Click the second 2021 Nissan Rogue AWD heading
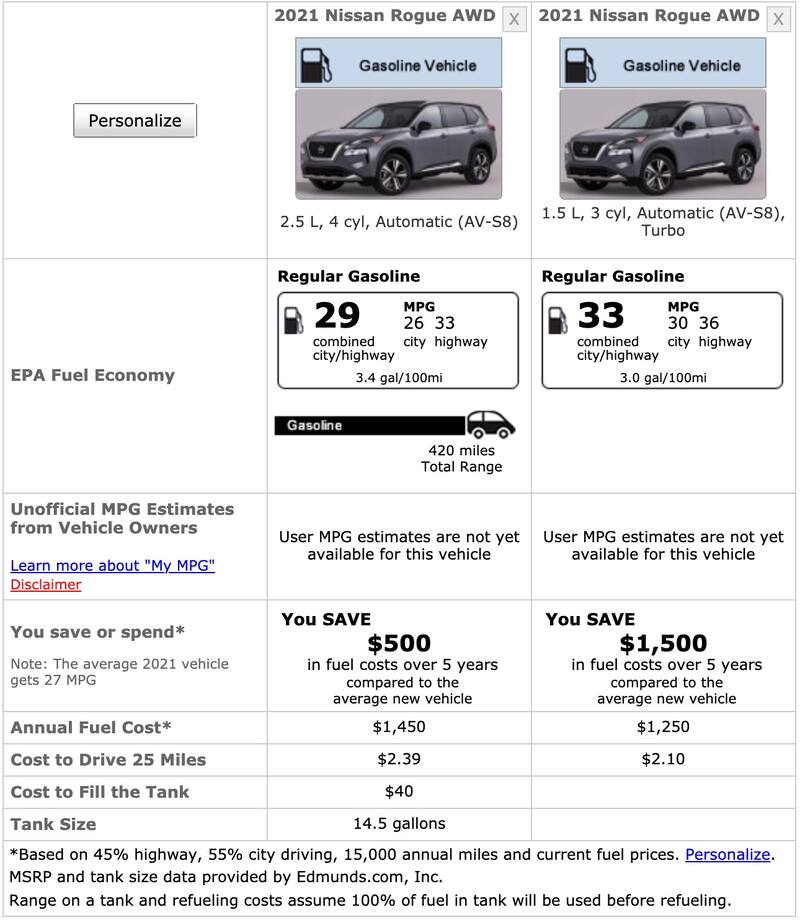Image resolution: width=800 pixels, height=920 pixels. 649,15
